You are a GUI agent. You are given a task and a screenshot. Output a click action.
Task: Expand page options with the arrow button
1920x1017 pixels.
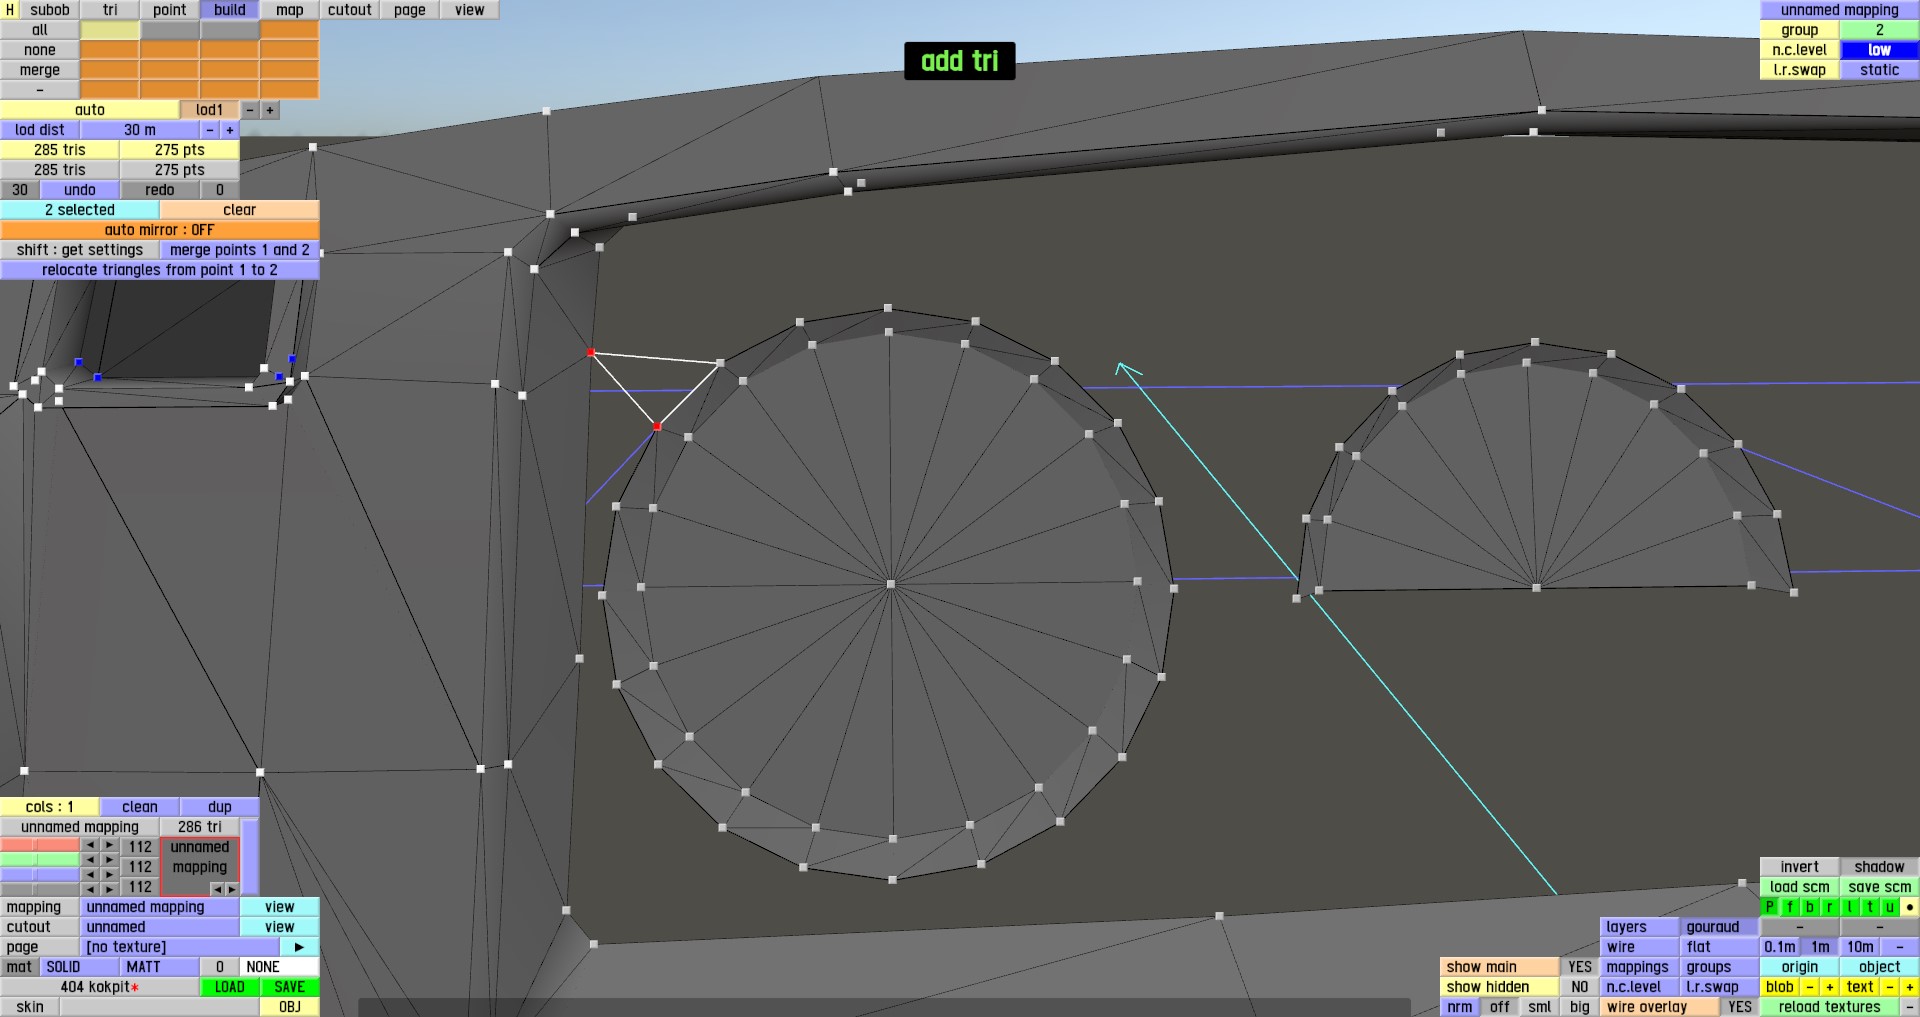pyautogui.click(x=299, y=947)
